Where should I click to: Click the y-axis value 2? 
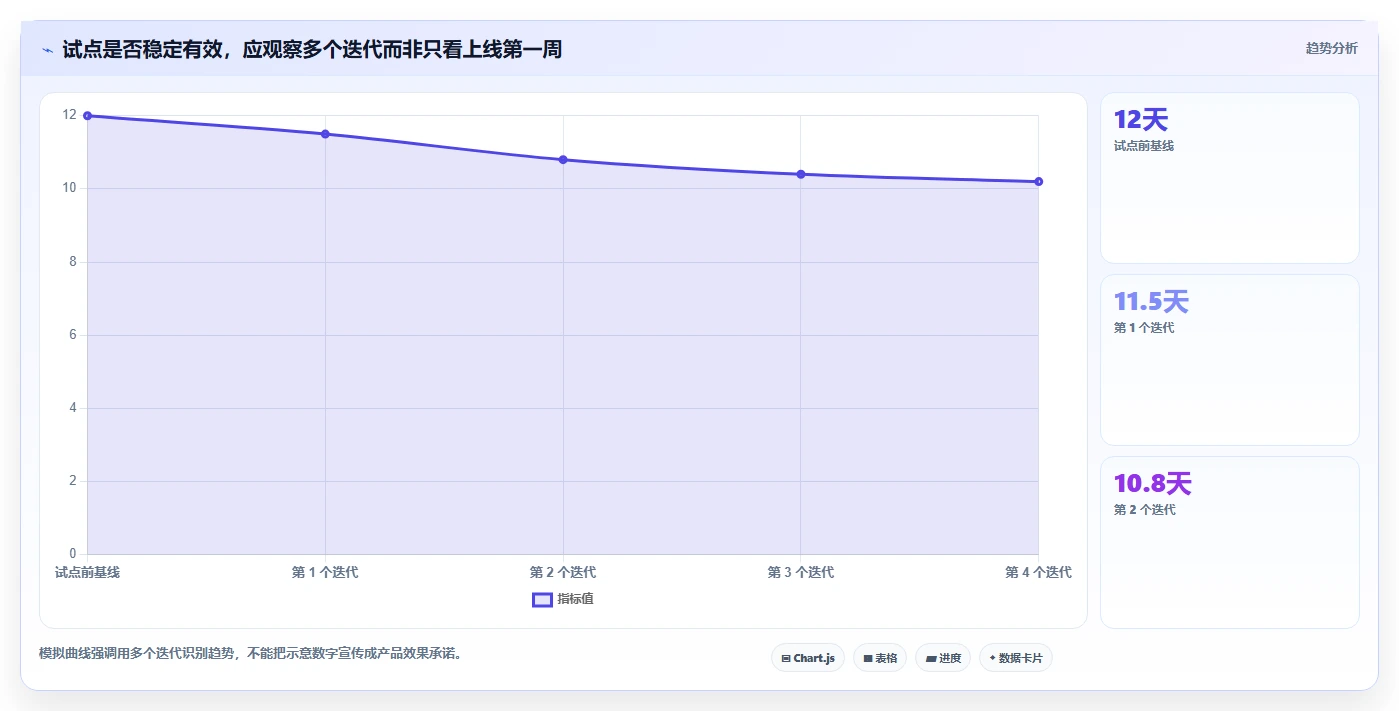72,481
